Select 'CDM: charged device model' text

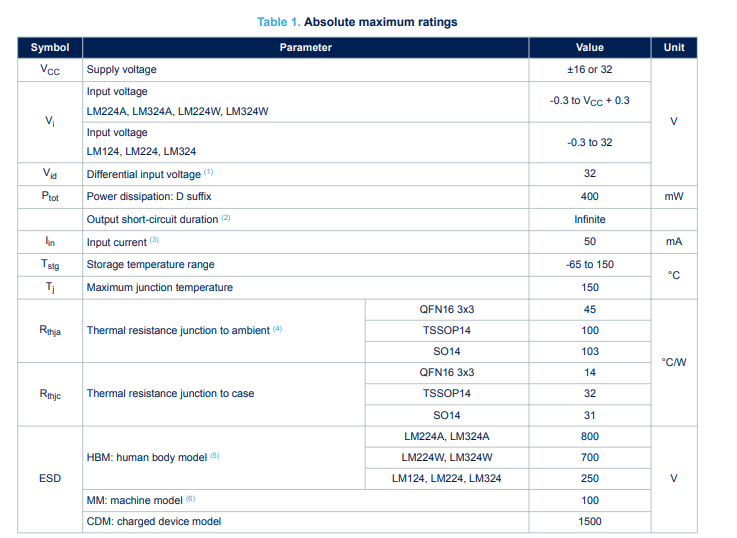click(x=154, y=522)
